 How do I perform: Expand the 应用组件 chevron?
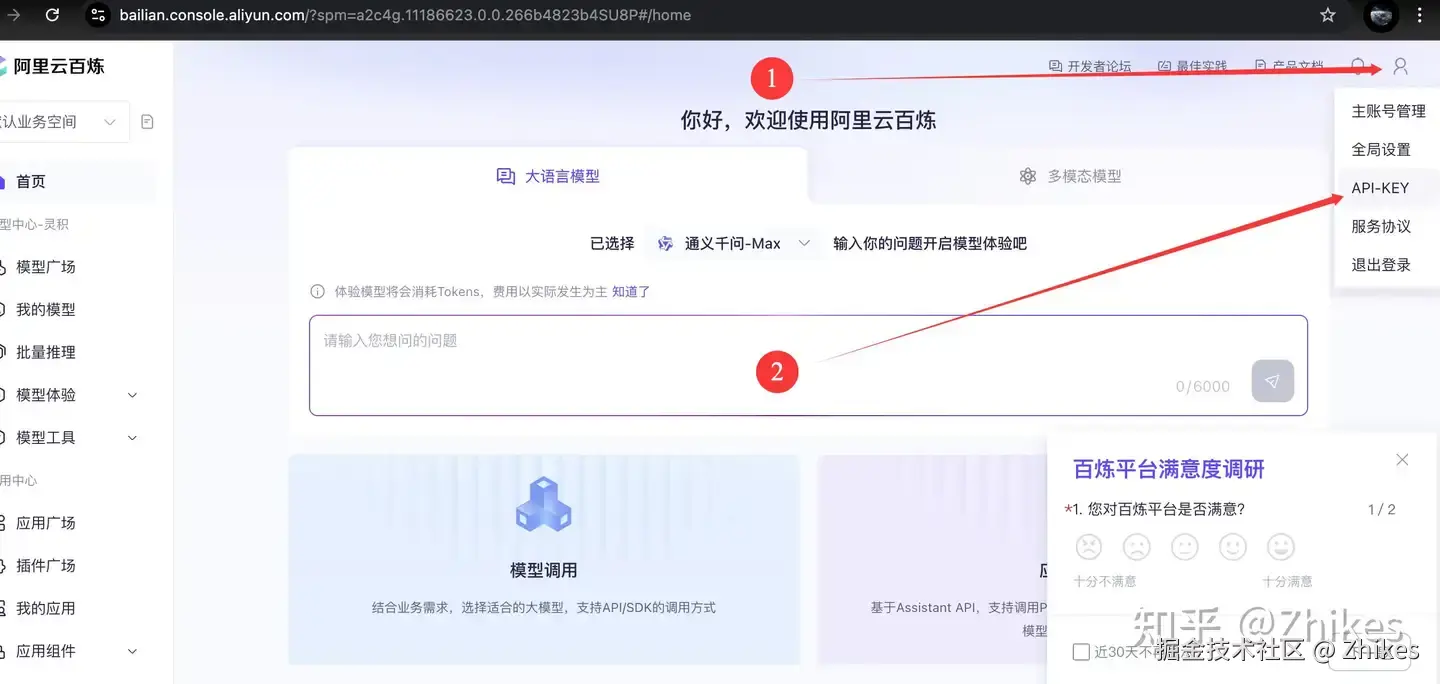click(x=132, y=651)
